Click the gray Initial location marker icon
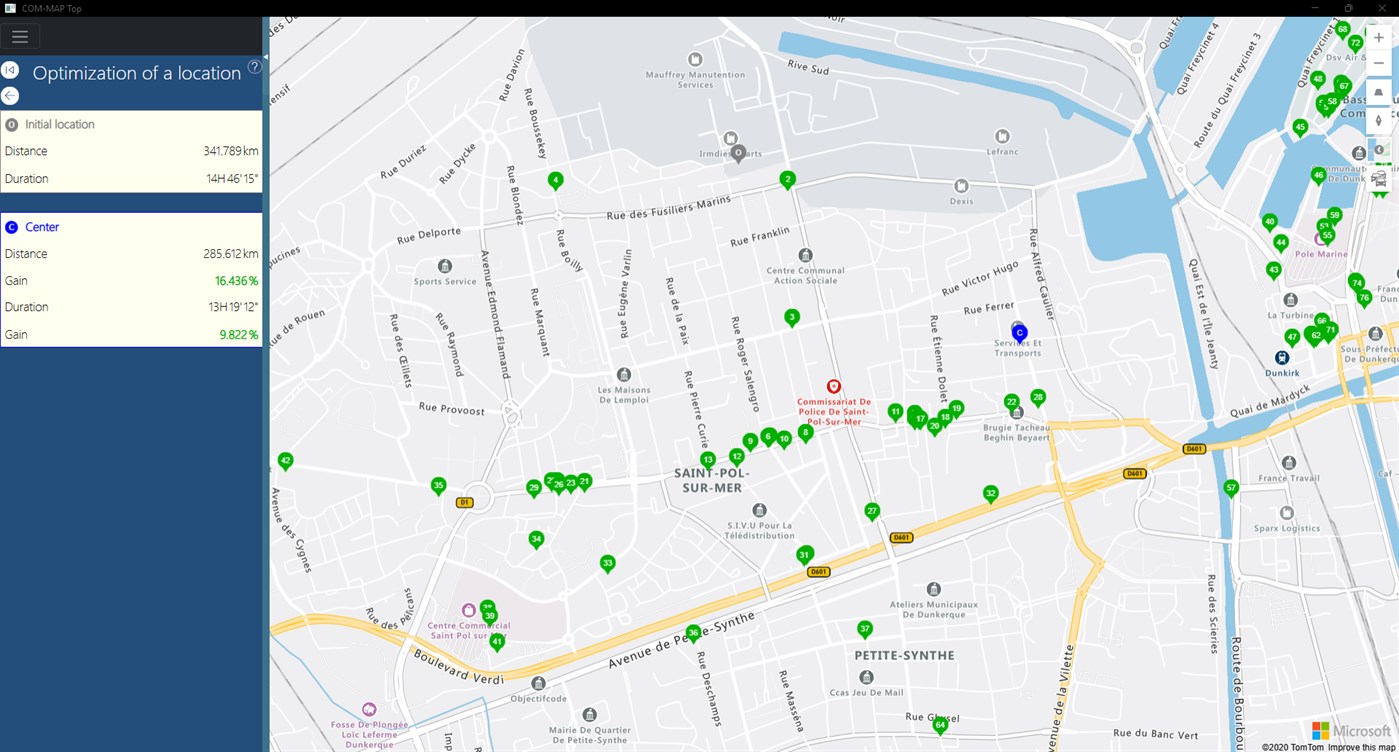 click(10, 124)
